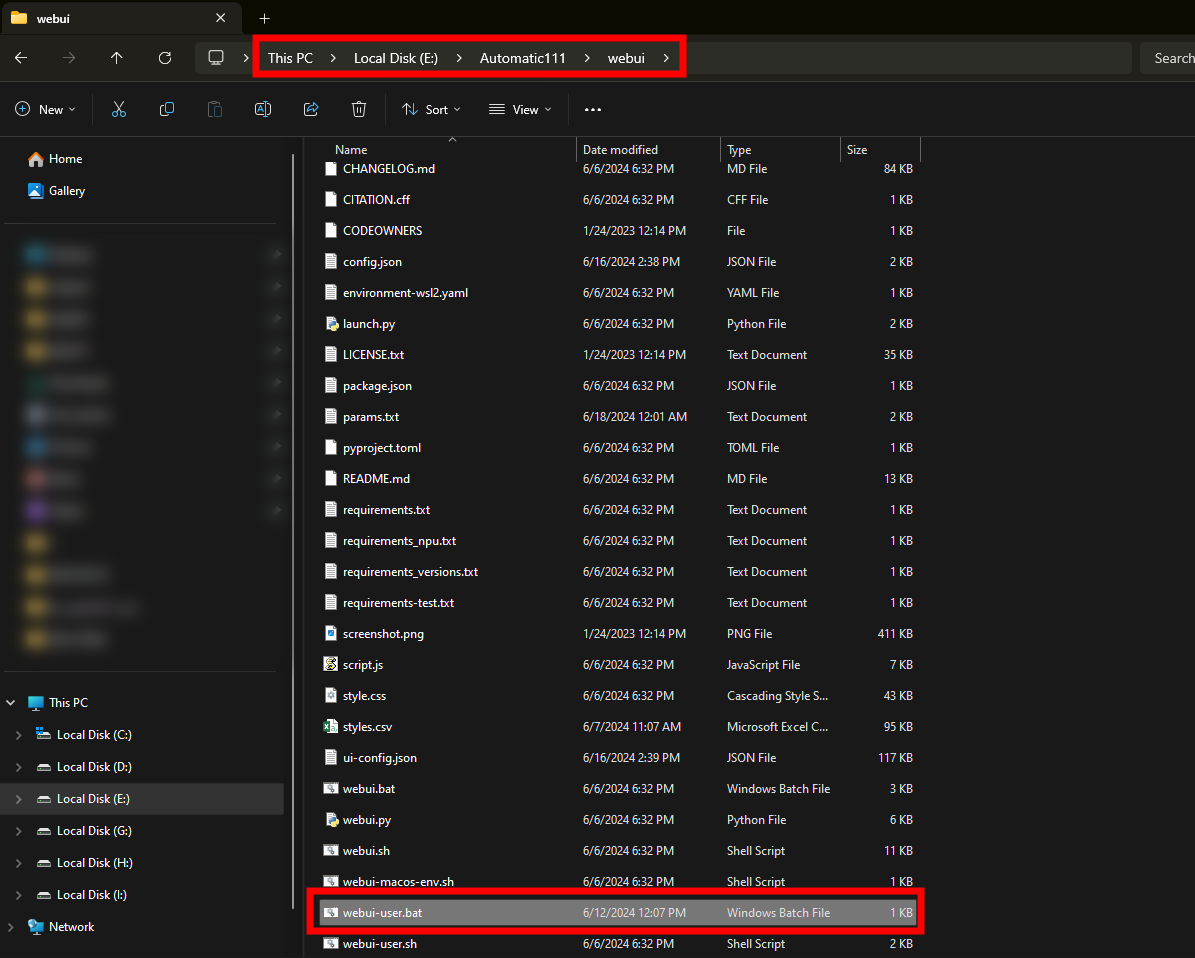
Task: Expand Local Disk (C:) in navigation tree
Action: point(18,735)
